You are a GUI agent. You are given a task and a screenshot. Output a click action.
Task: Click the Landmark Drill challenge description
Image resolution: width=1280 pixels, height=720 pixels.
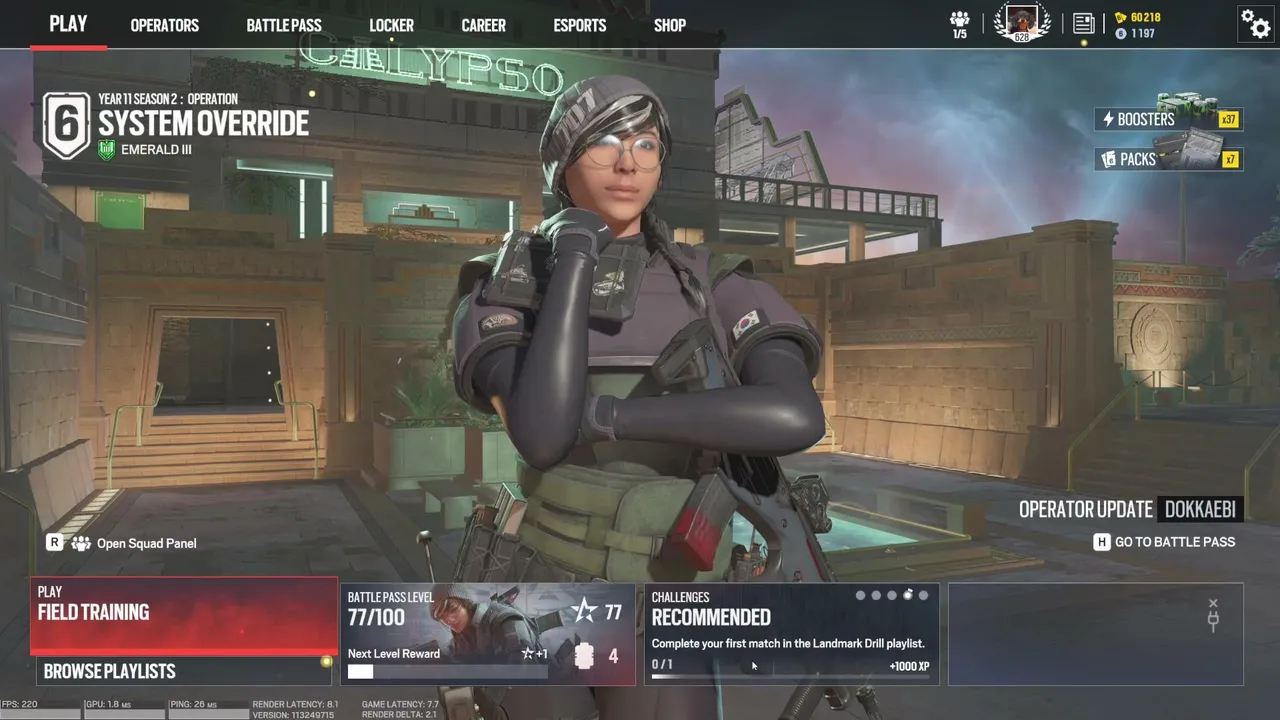pos(788,643)
